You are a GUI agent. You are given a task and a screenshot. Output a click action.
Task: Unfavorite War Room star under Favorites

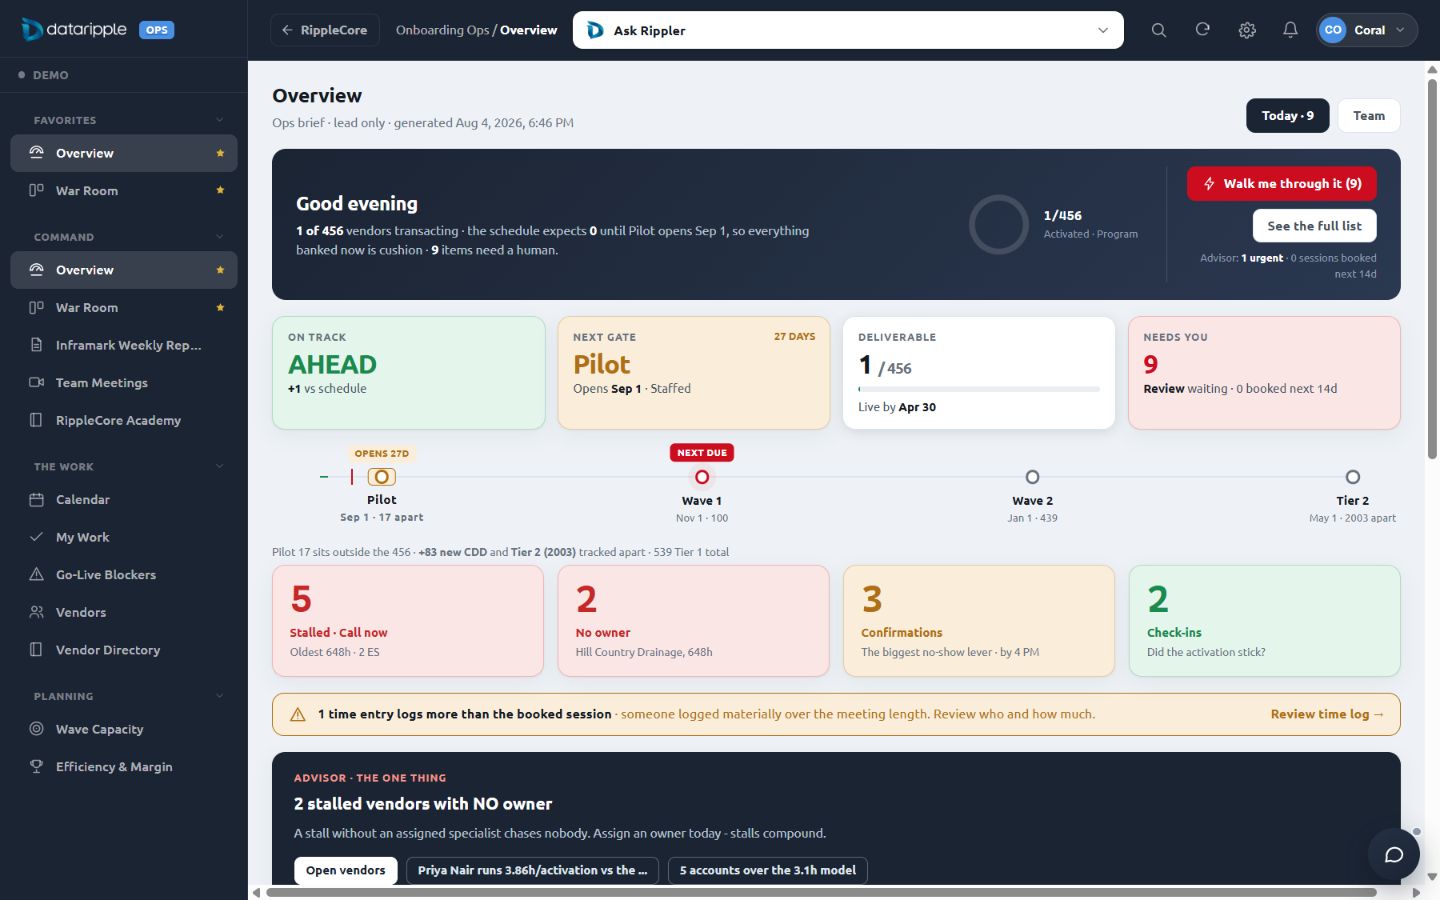click(x=220, y=190)
